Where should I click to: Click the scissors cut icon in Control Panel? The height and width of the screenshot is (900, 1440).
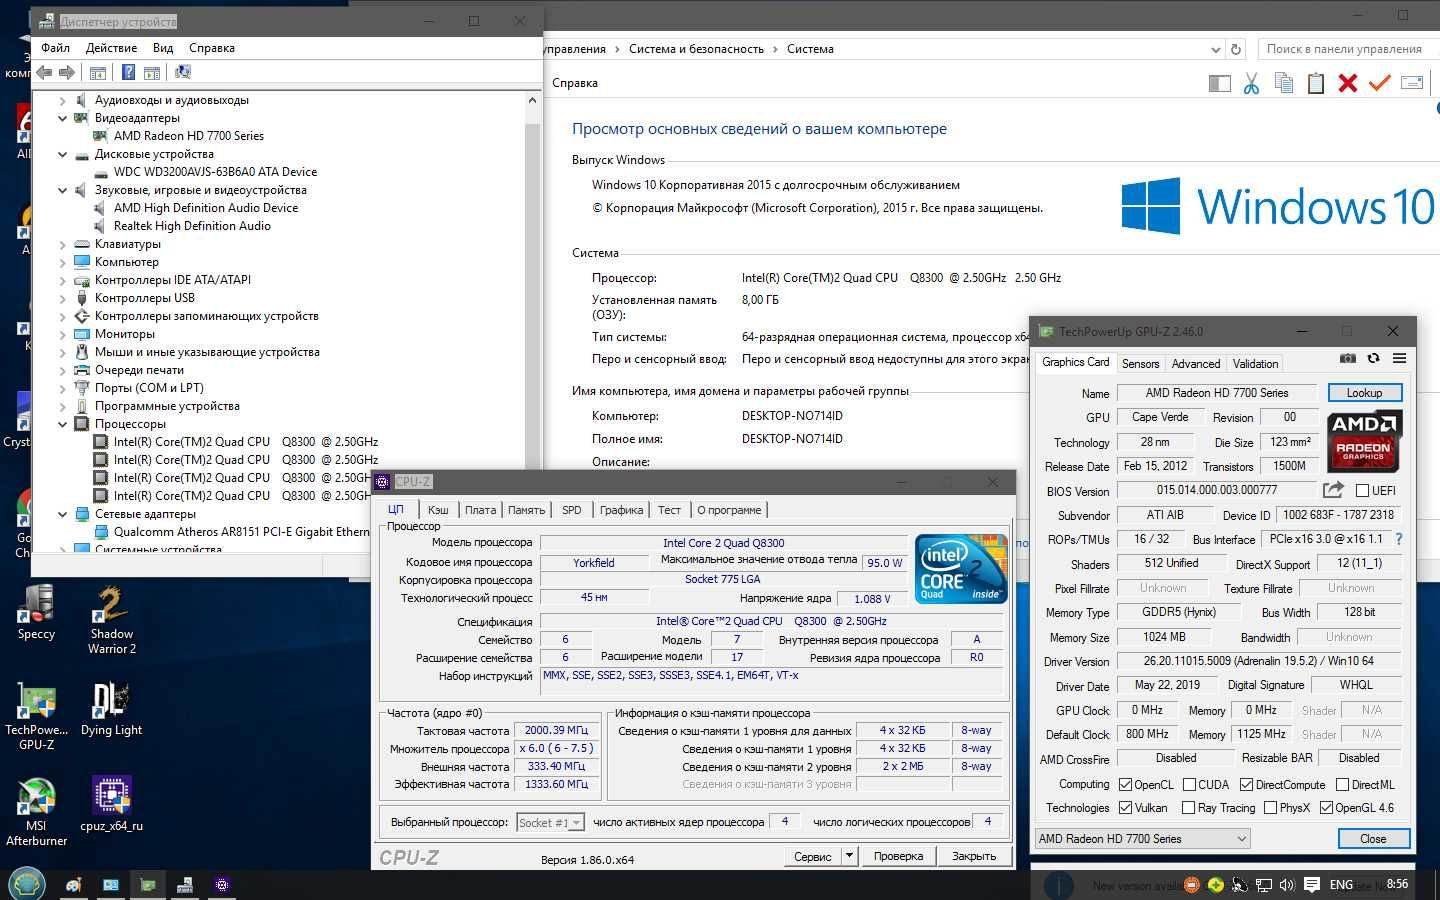pos(1251,83)
